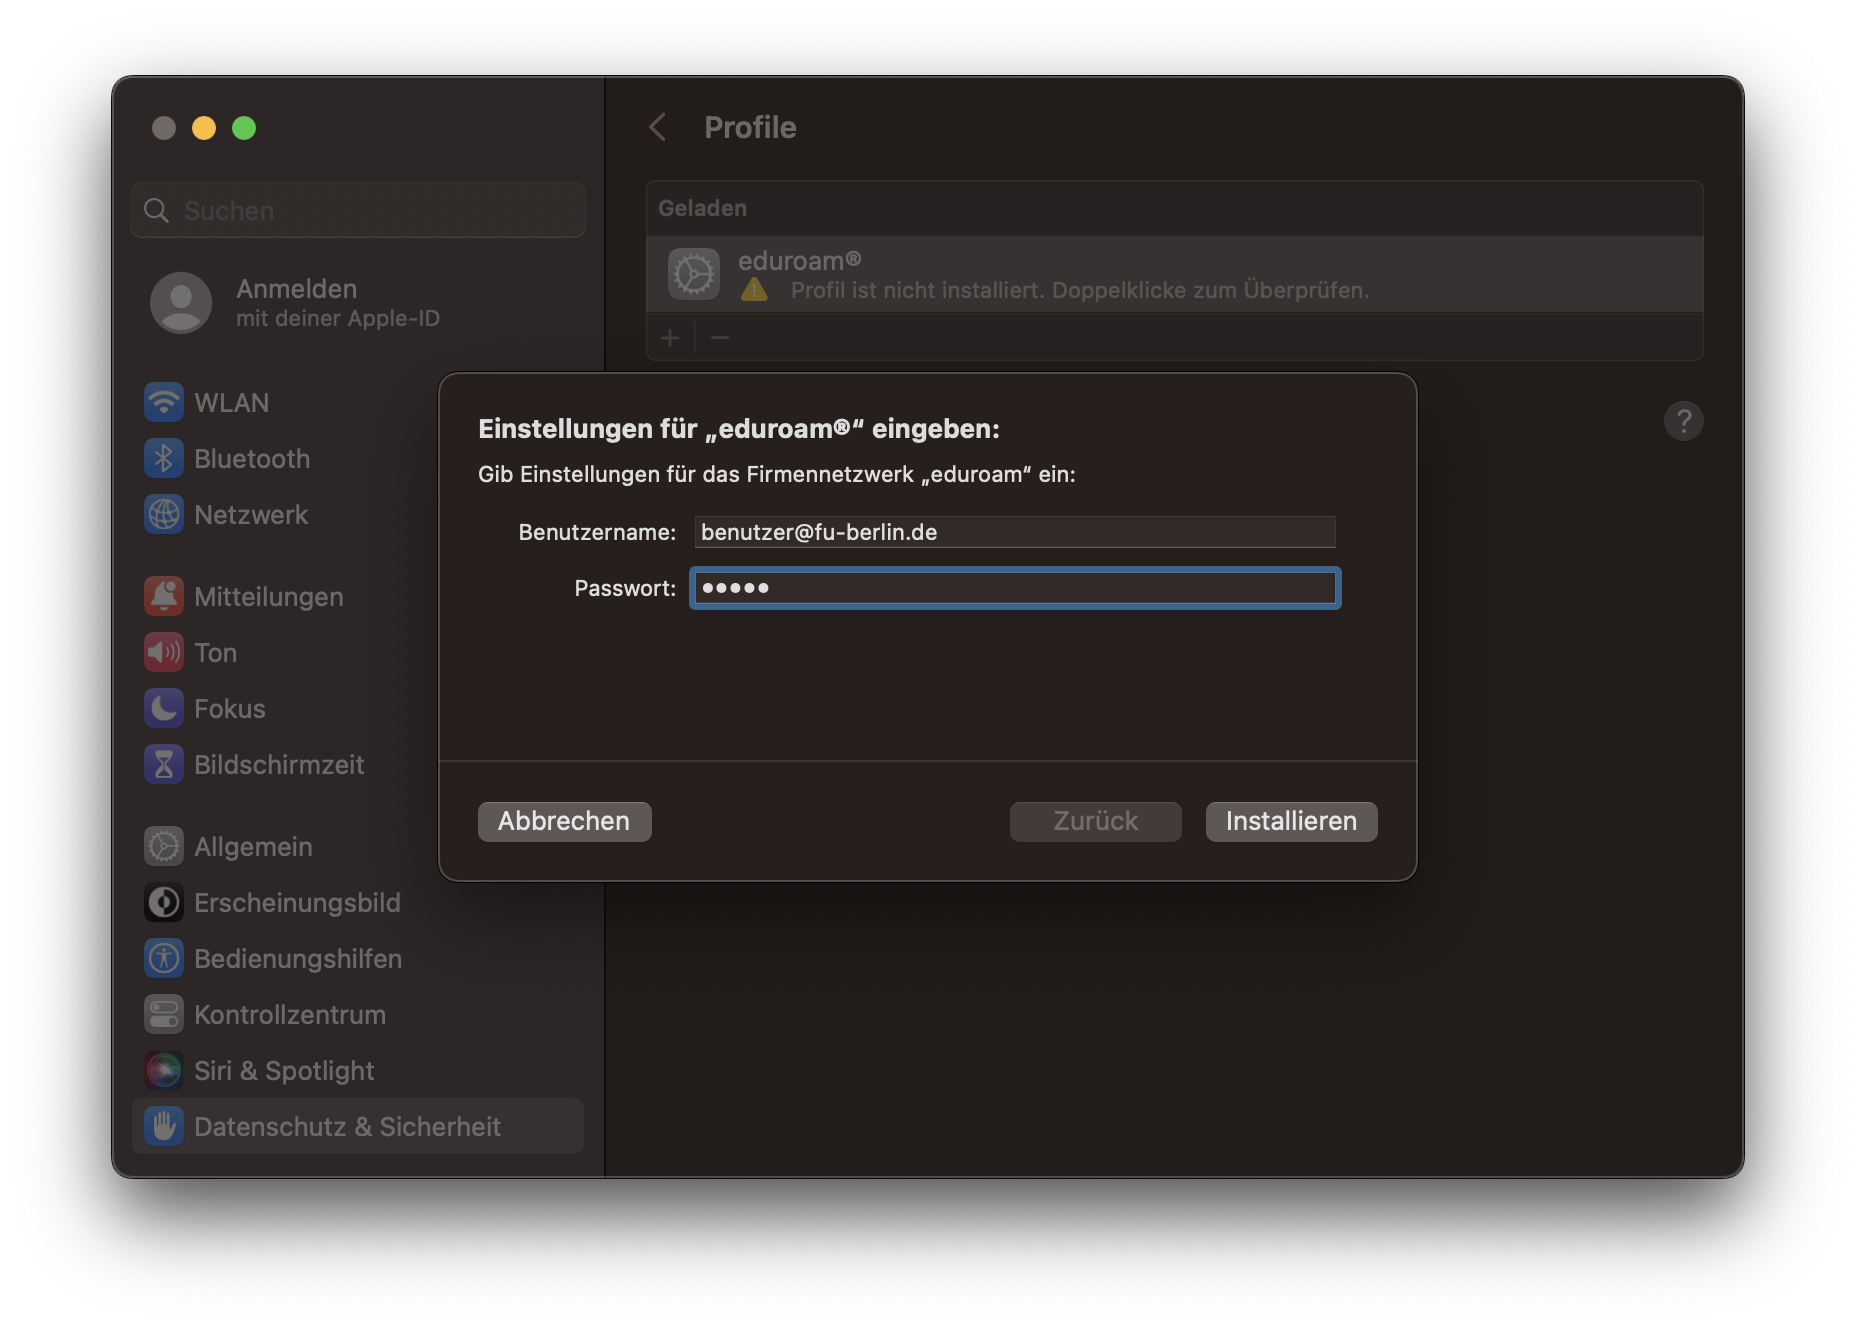This screenshot has height=1326, width=1856.
Task: Focus the Benutzername text field
Action: 1014,532
